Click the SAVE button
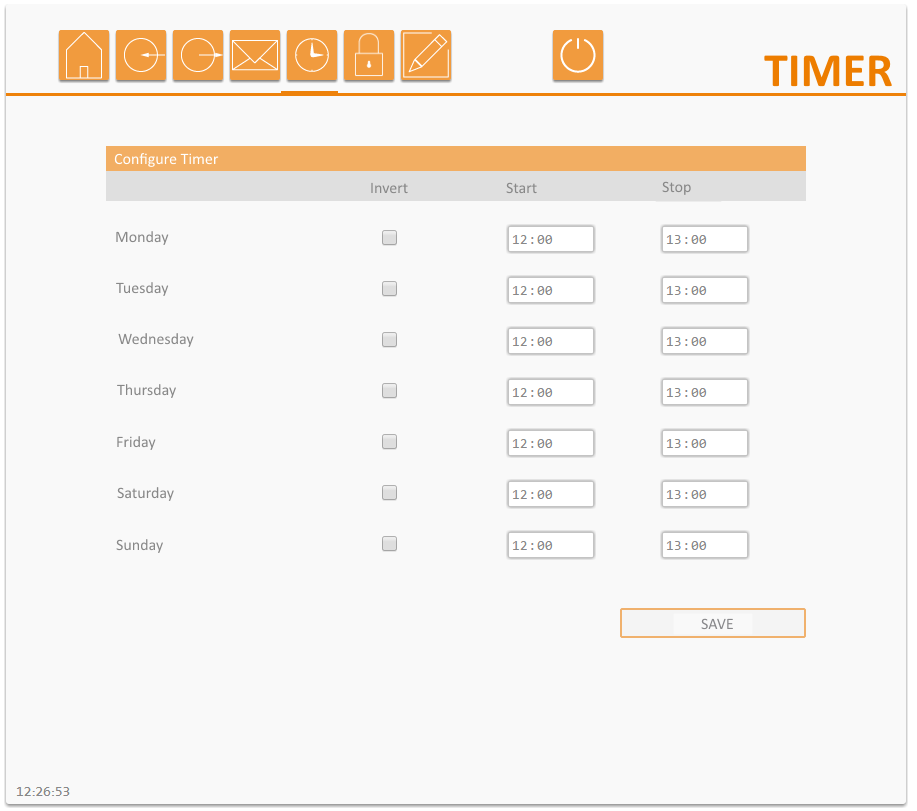 click(713, 623)
